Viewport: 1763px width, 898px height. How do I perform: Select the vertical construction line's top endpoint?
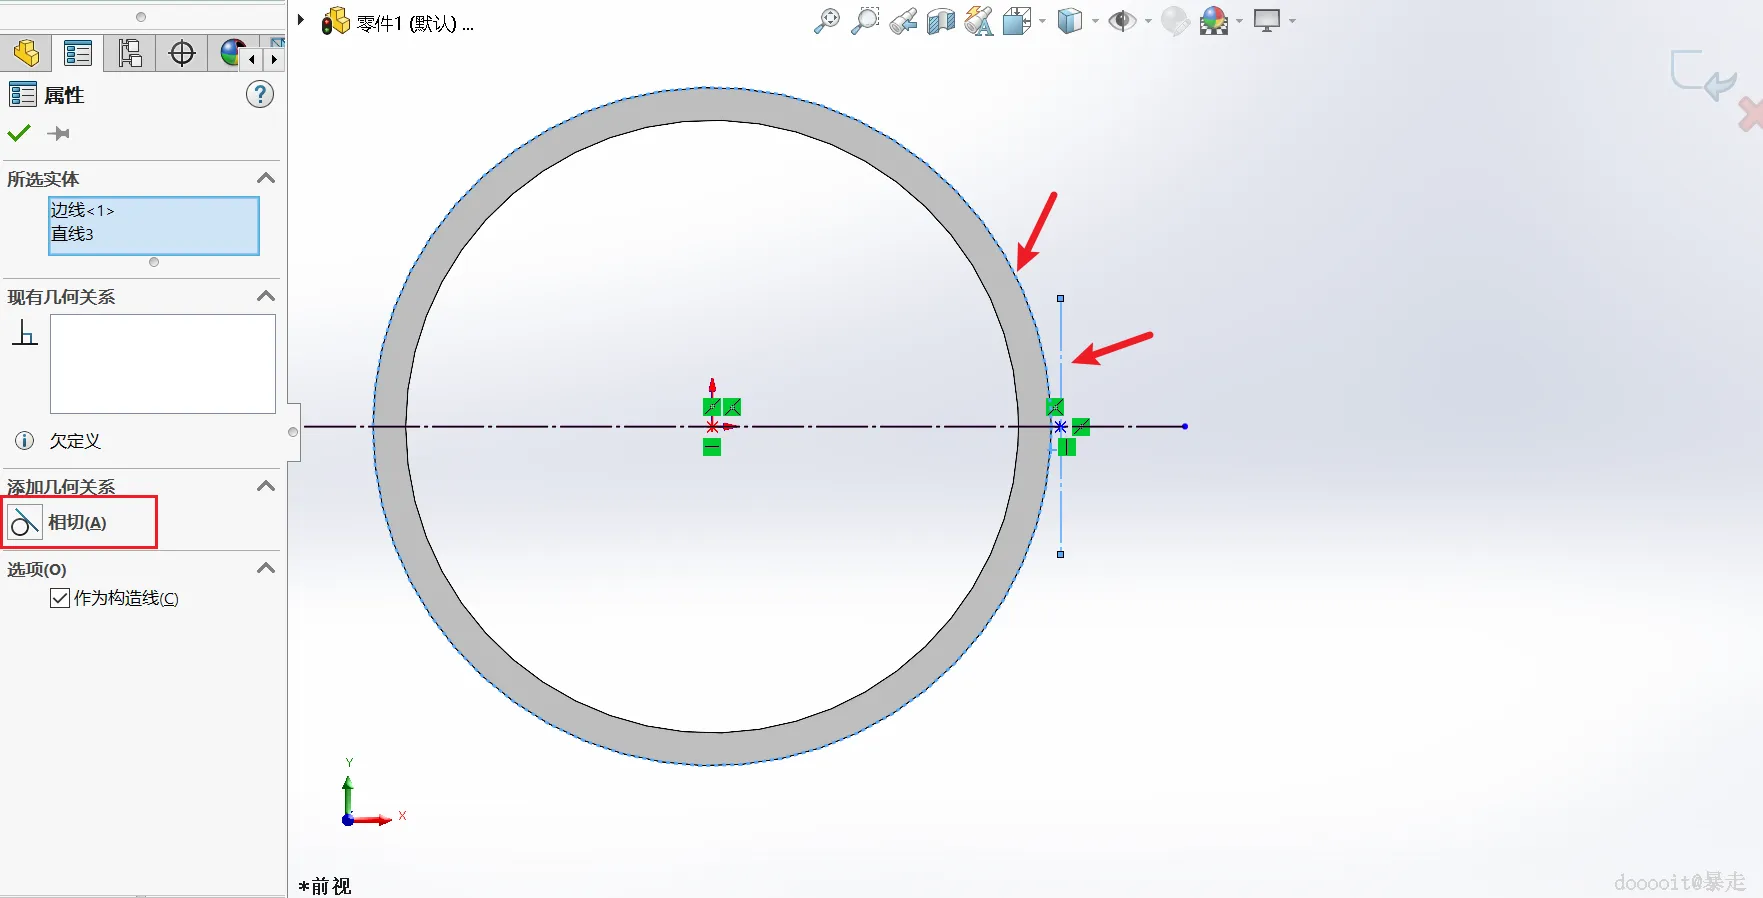coord(1061,299)
